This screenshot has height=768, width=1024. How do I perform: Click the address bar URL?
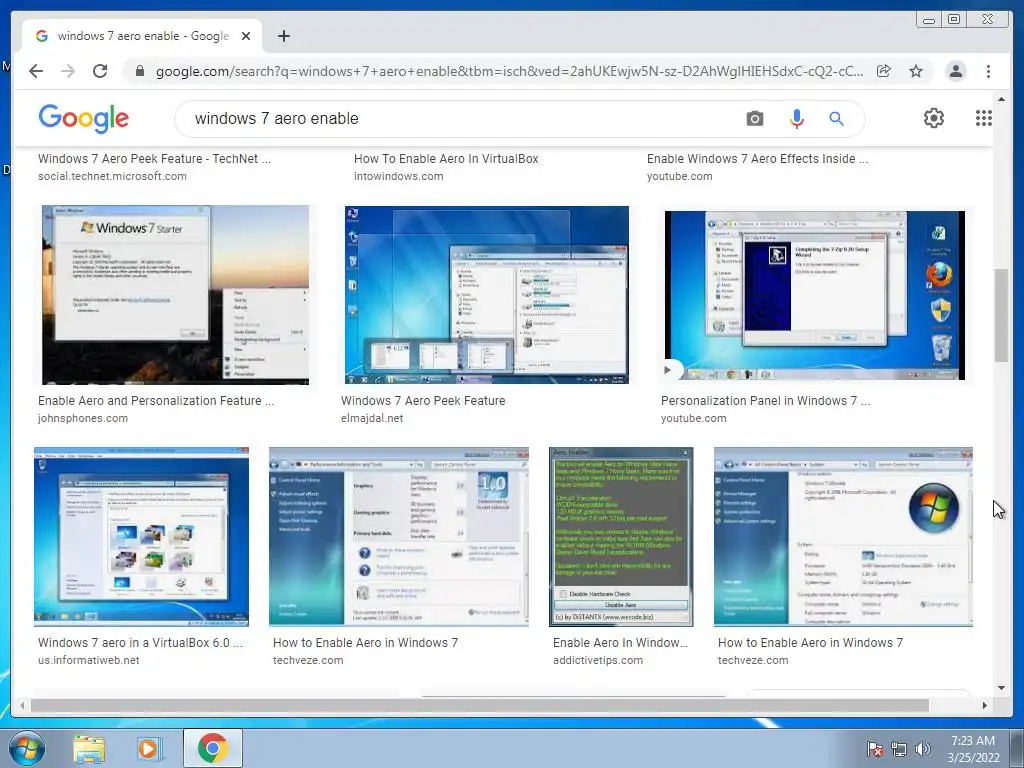coord(509,71)
